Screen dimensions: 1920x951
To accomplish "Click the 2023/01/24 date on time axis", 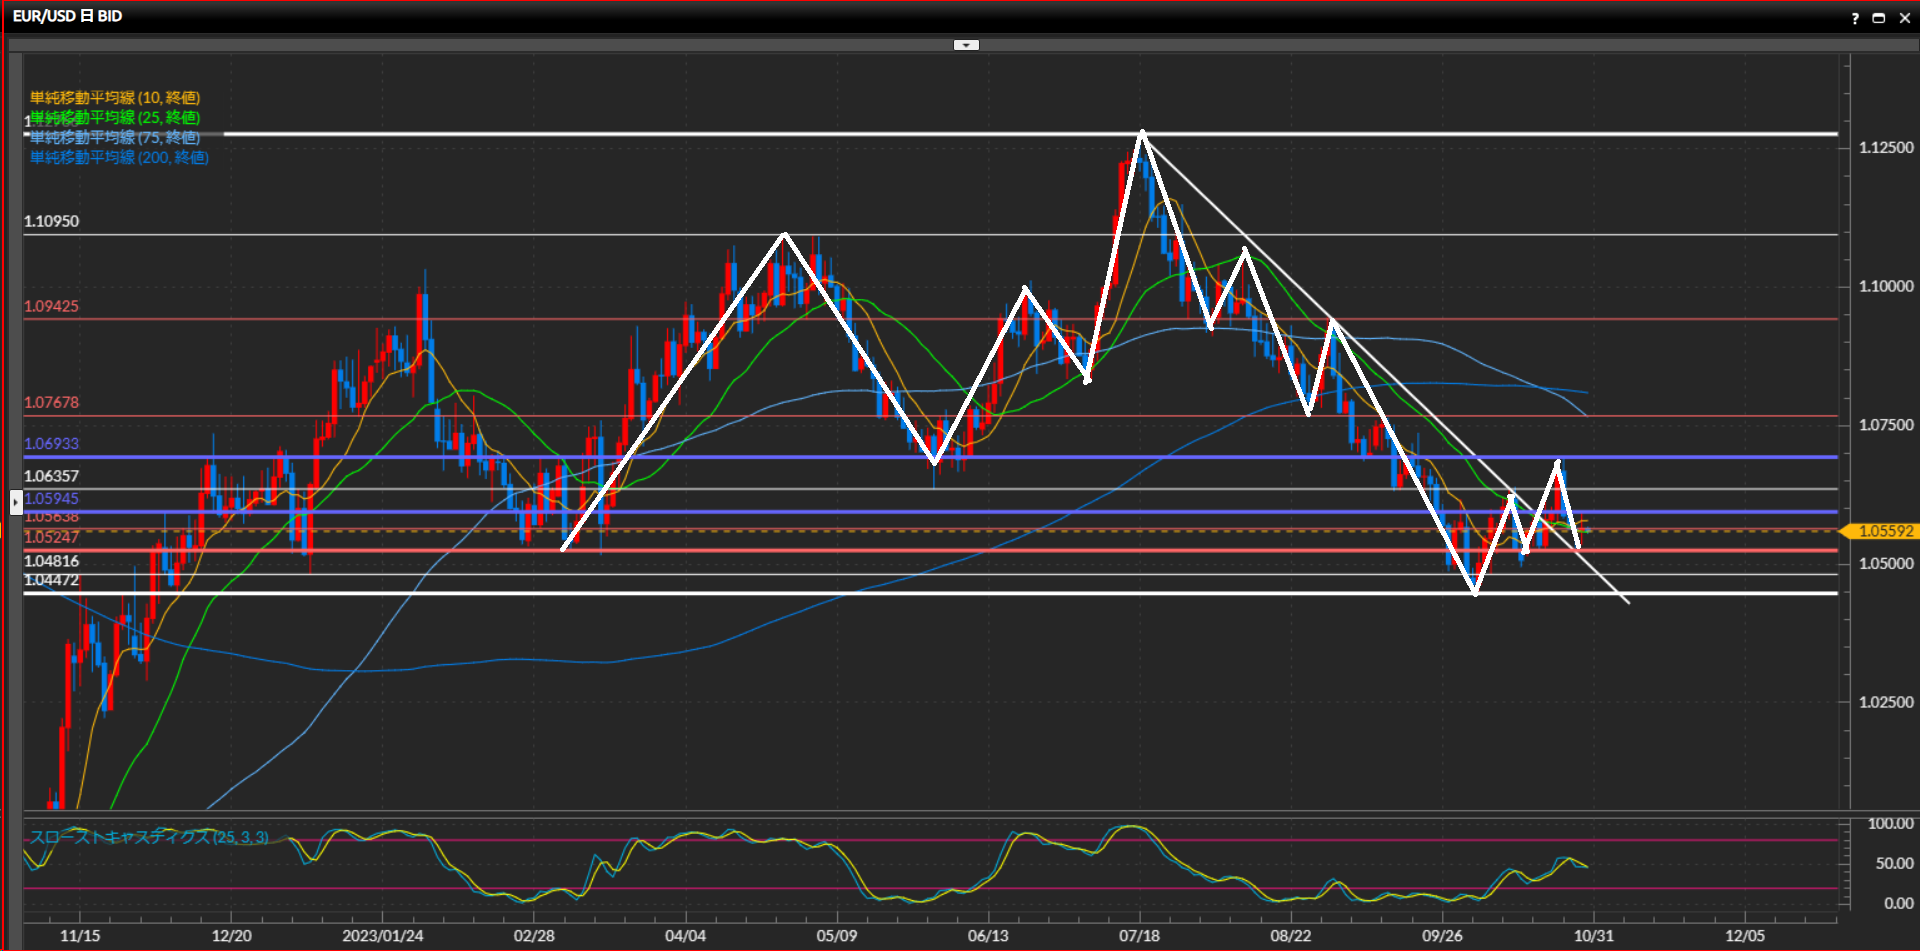I will click(382, 936).
